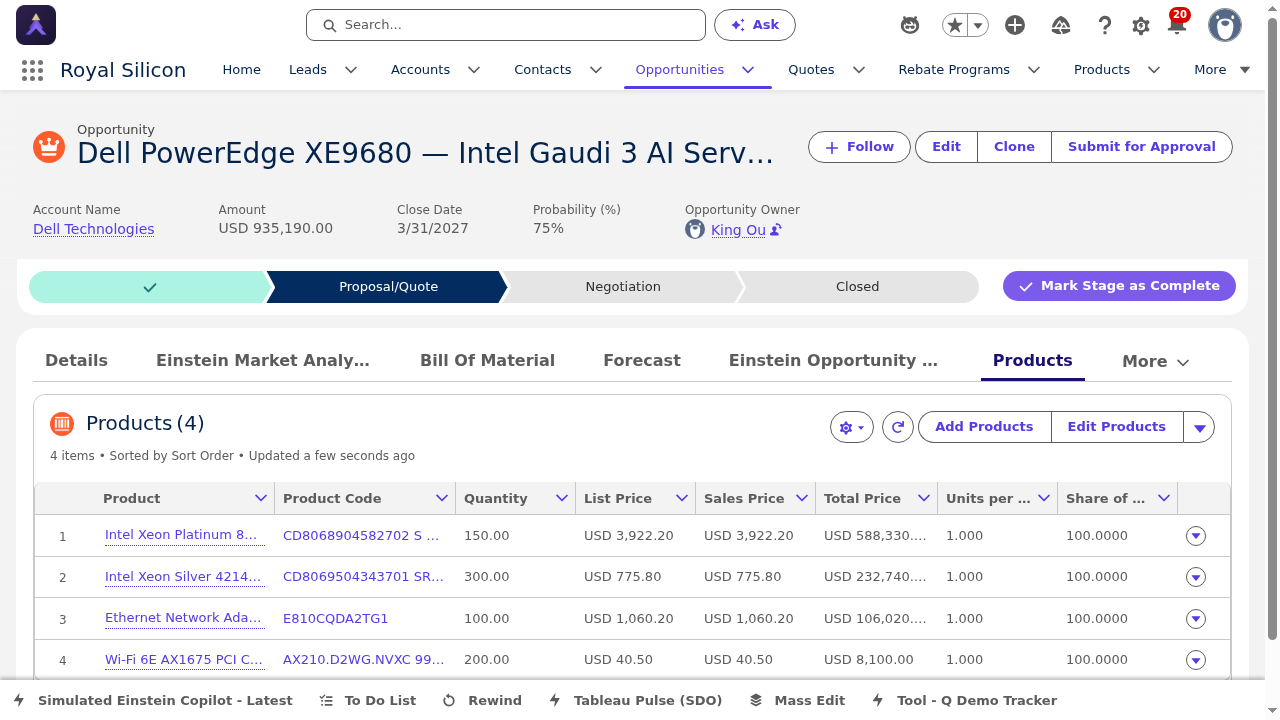The image size is (1280, 720).
Task: Open the Simulated Einstein Copilot utility
Action: [153, 701]
